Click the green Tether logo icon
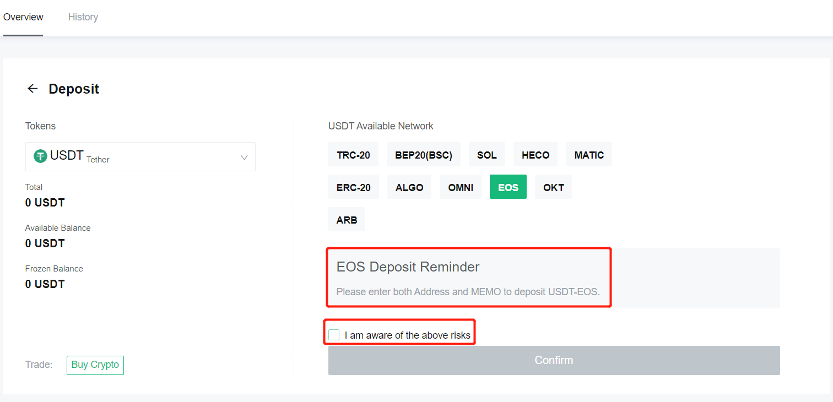The width and height of the screenshot is (833, 402). [40, 156]
